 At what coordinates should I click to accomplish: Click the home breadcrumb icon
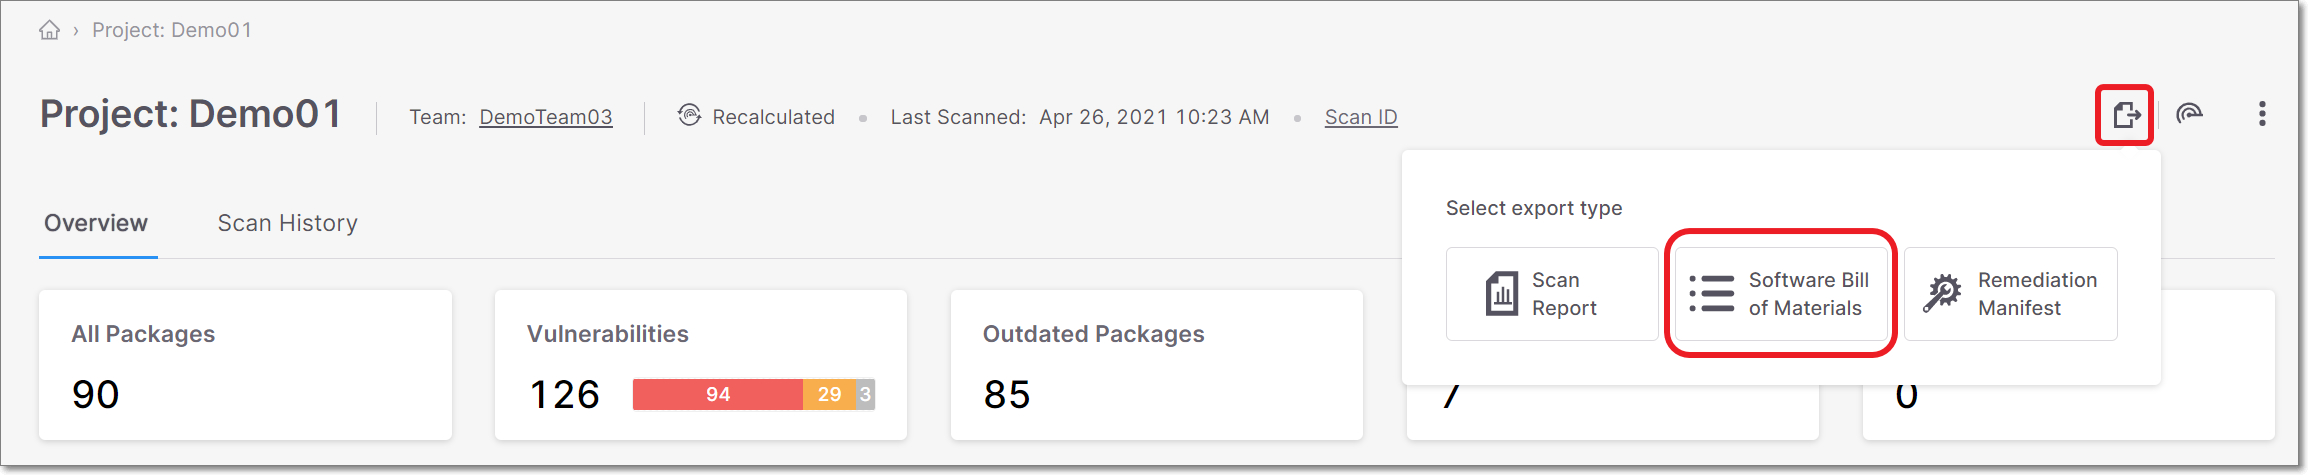[x=49, y=30]
